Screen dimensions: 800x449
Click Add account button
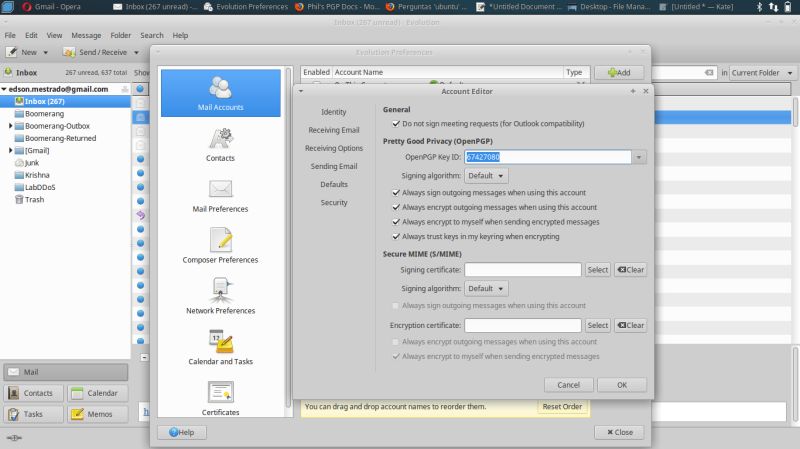(619, 72)
